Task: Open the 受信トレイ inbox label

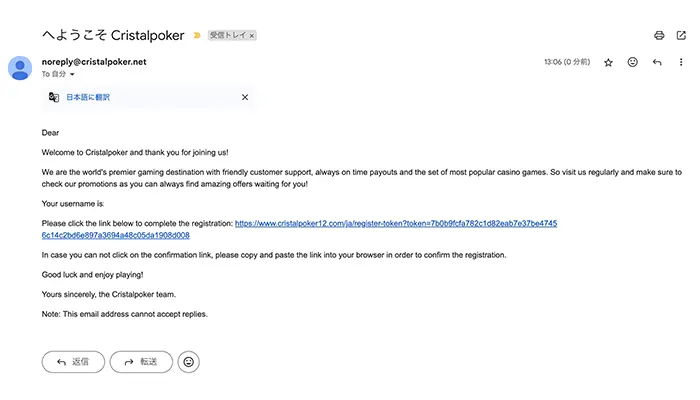Action: click(227, 35)
